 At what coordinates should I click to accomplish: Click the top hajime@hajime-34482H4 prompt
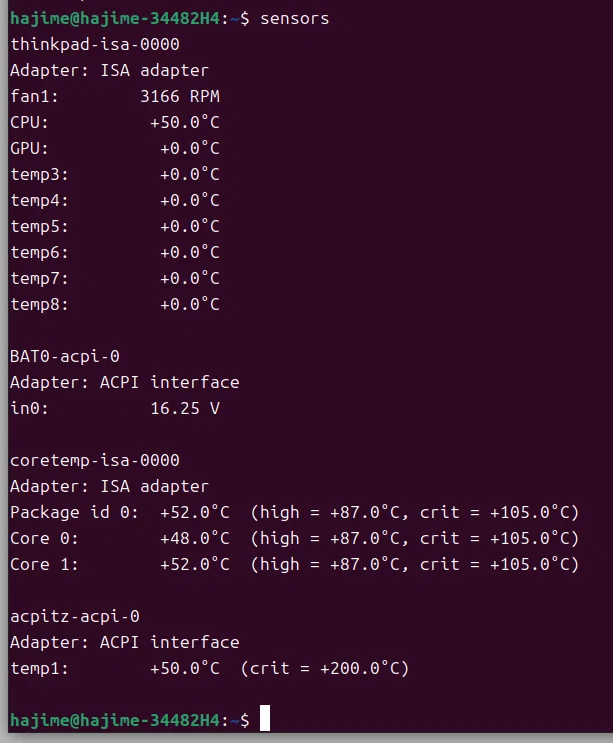(x=115, y=18)
